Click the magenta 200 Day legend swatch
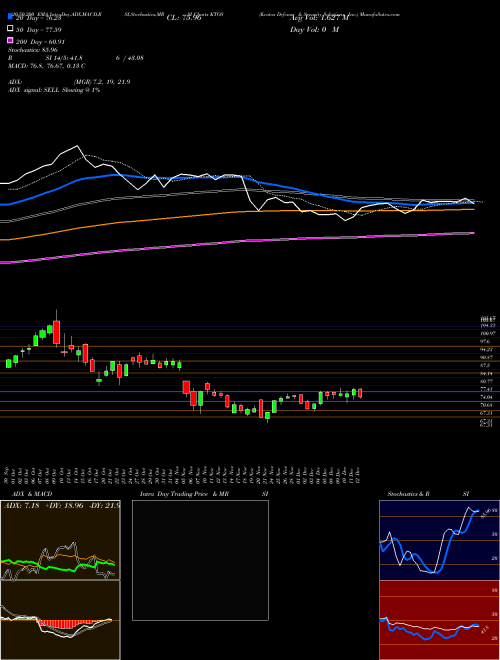 (10, 41)
